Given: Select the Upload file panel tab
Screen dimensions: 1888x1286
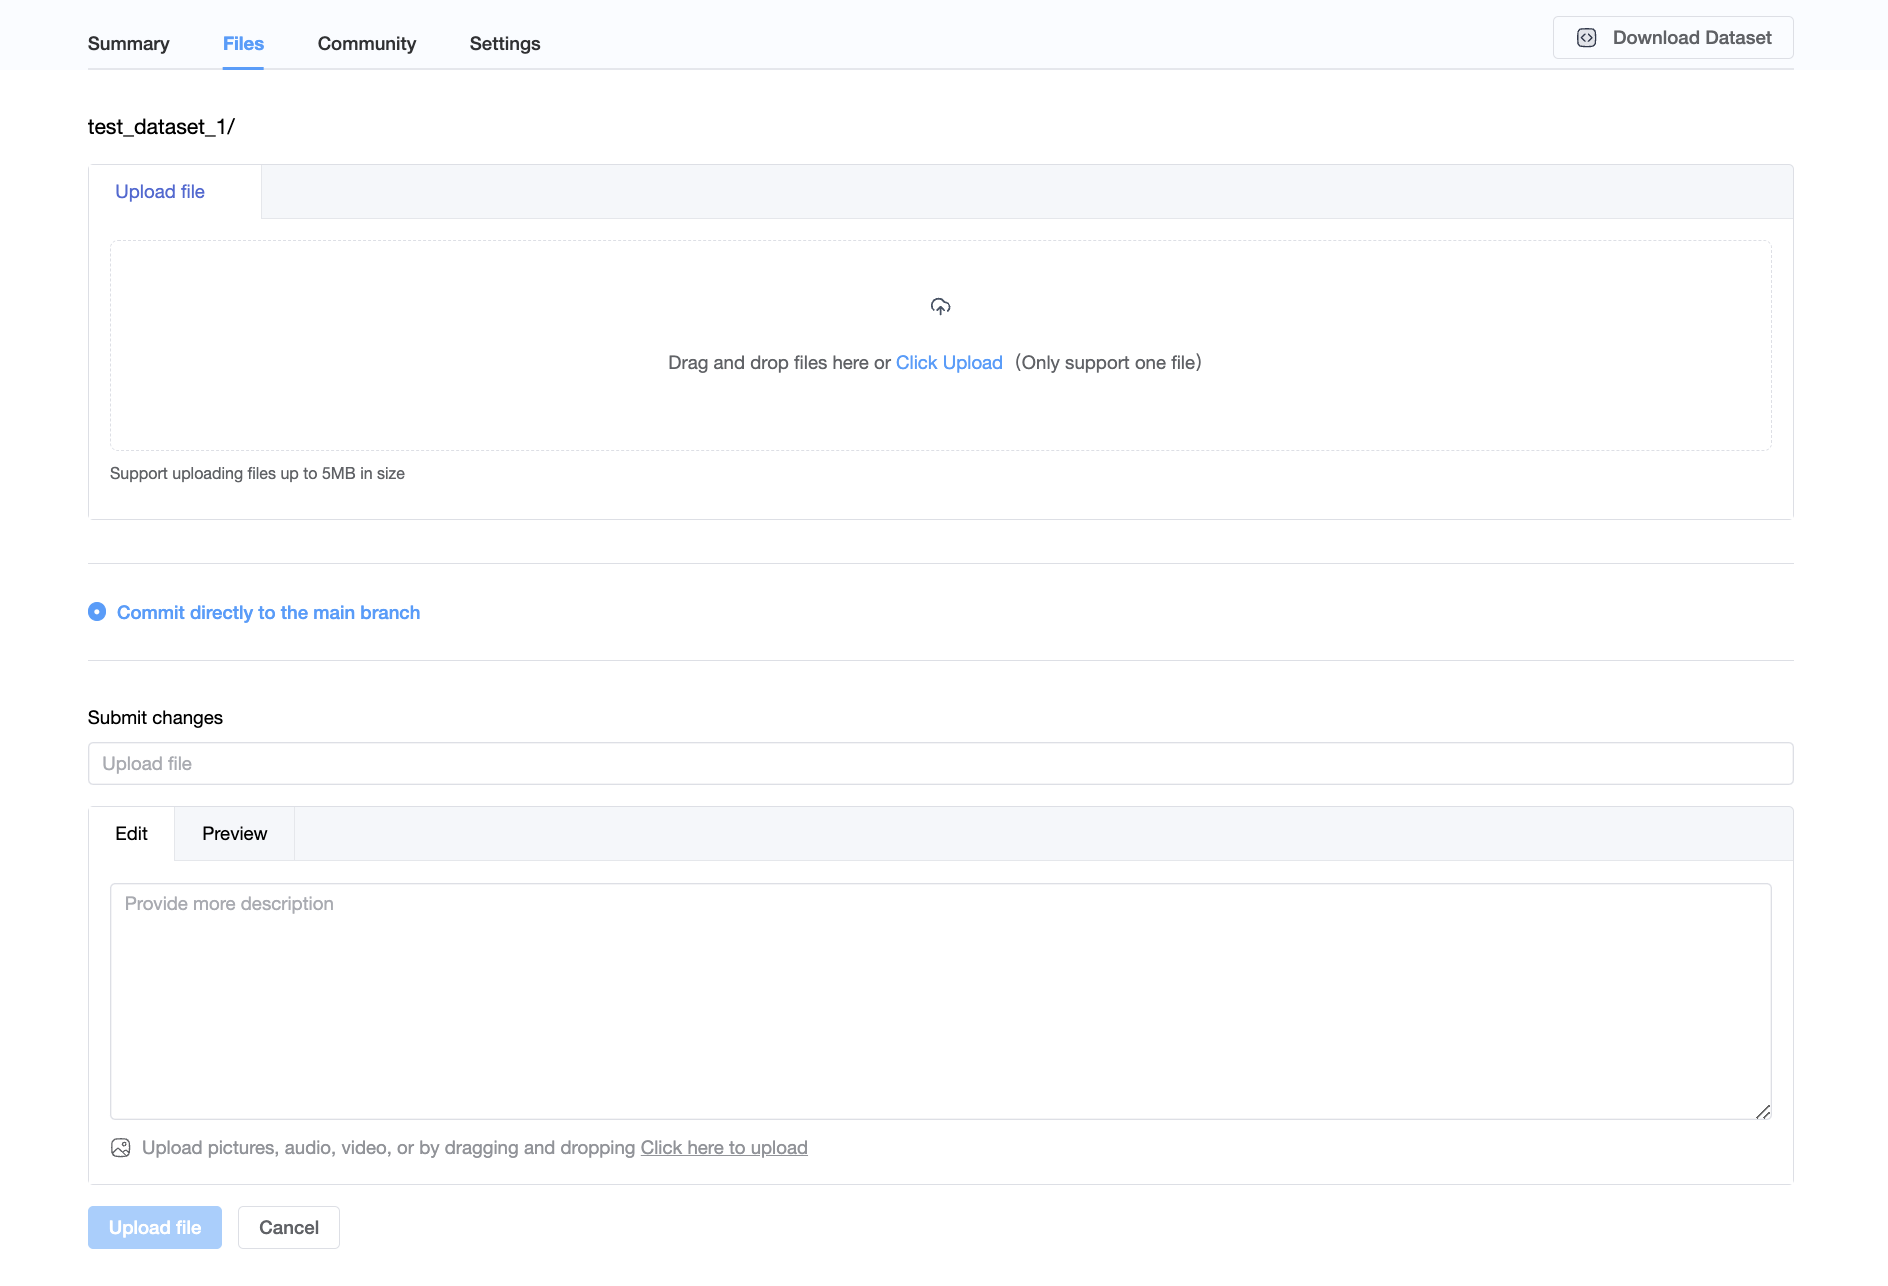Looking at the screenshot, I should 160,192.
